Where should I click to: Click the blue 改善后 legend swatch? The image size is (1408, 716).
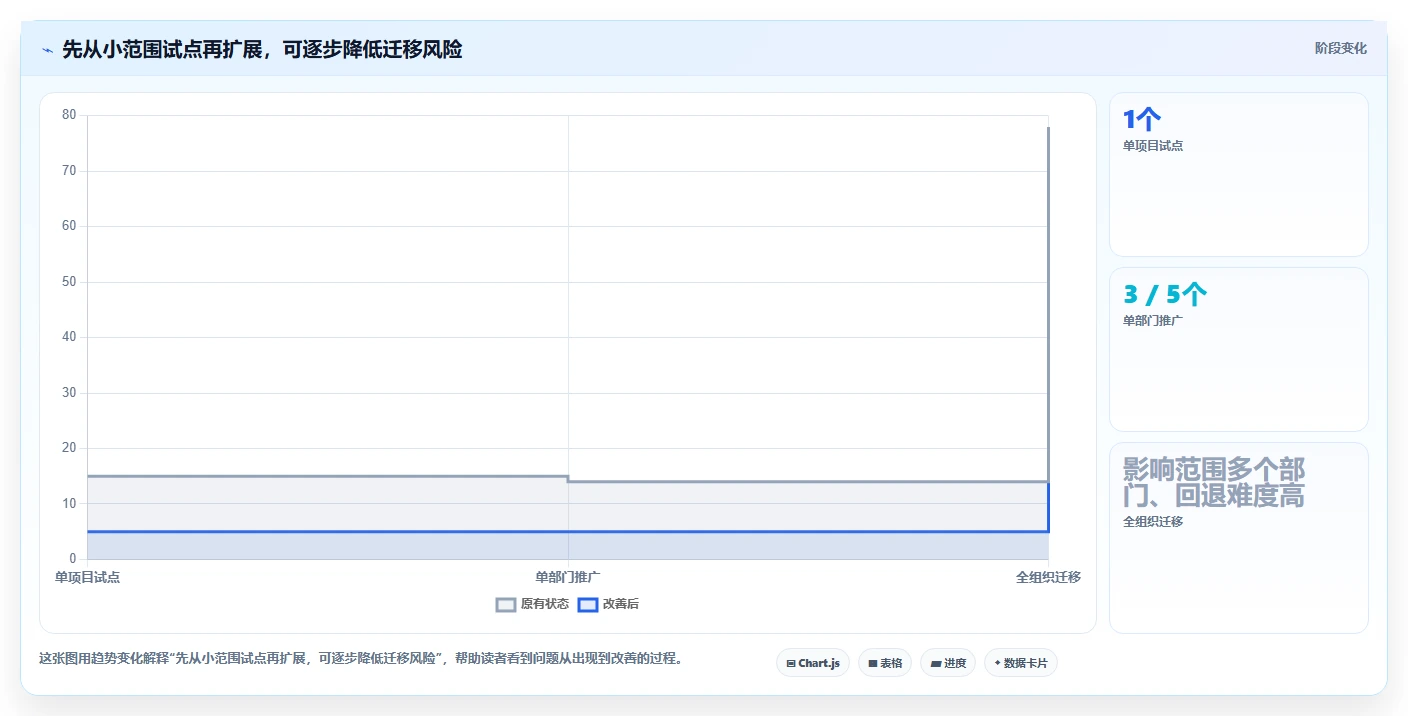(x=588, y=604)
